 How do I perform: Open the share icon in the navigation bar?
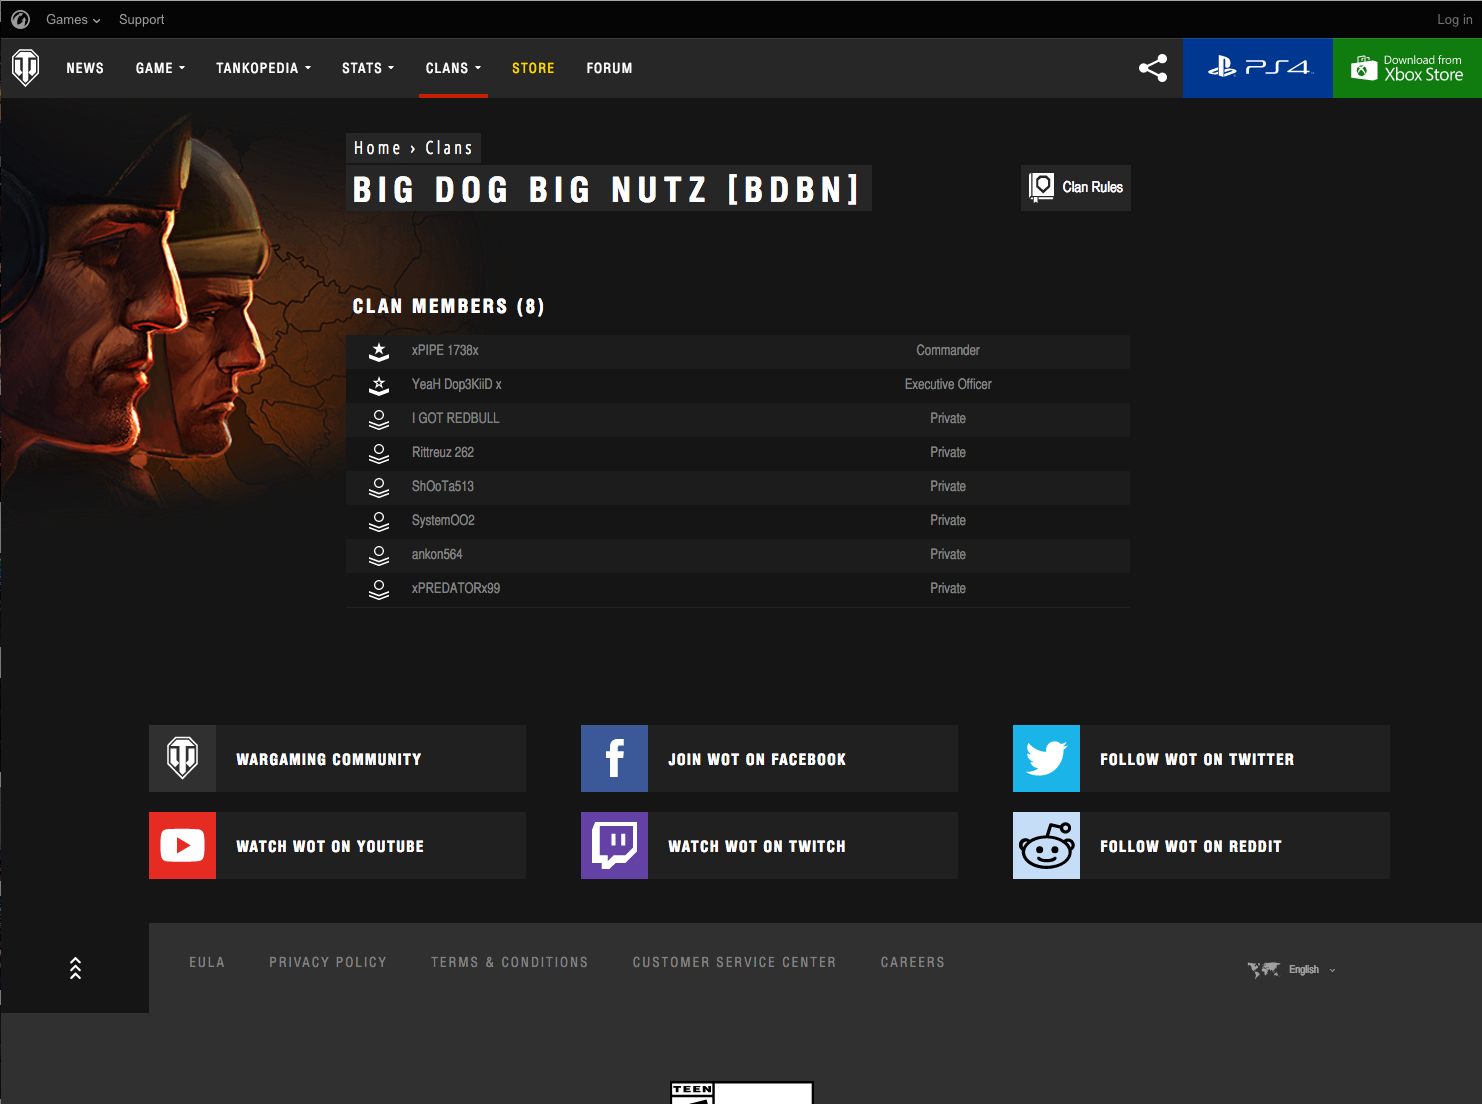tap(1153, 68)
